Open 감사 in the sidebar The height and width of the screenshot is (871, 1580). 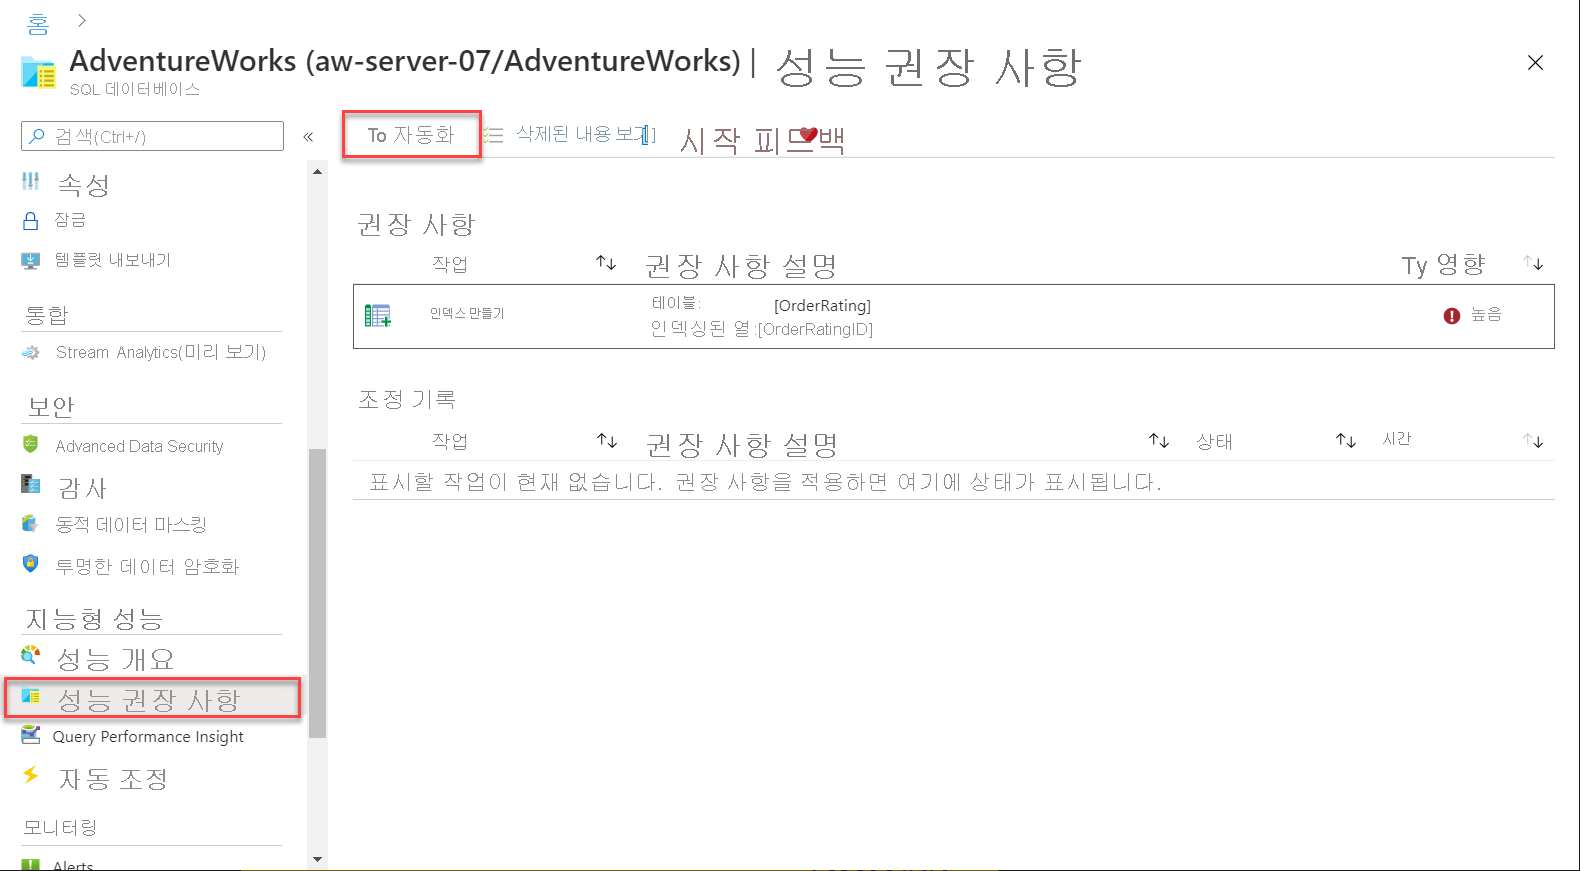(82, 488)
